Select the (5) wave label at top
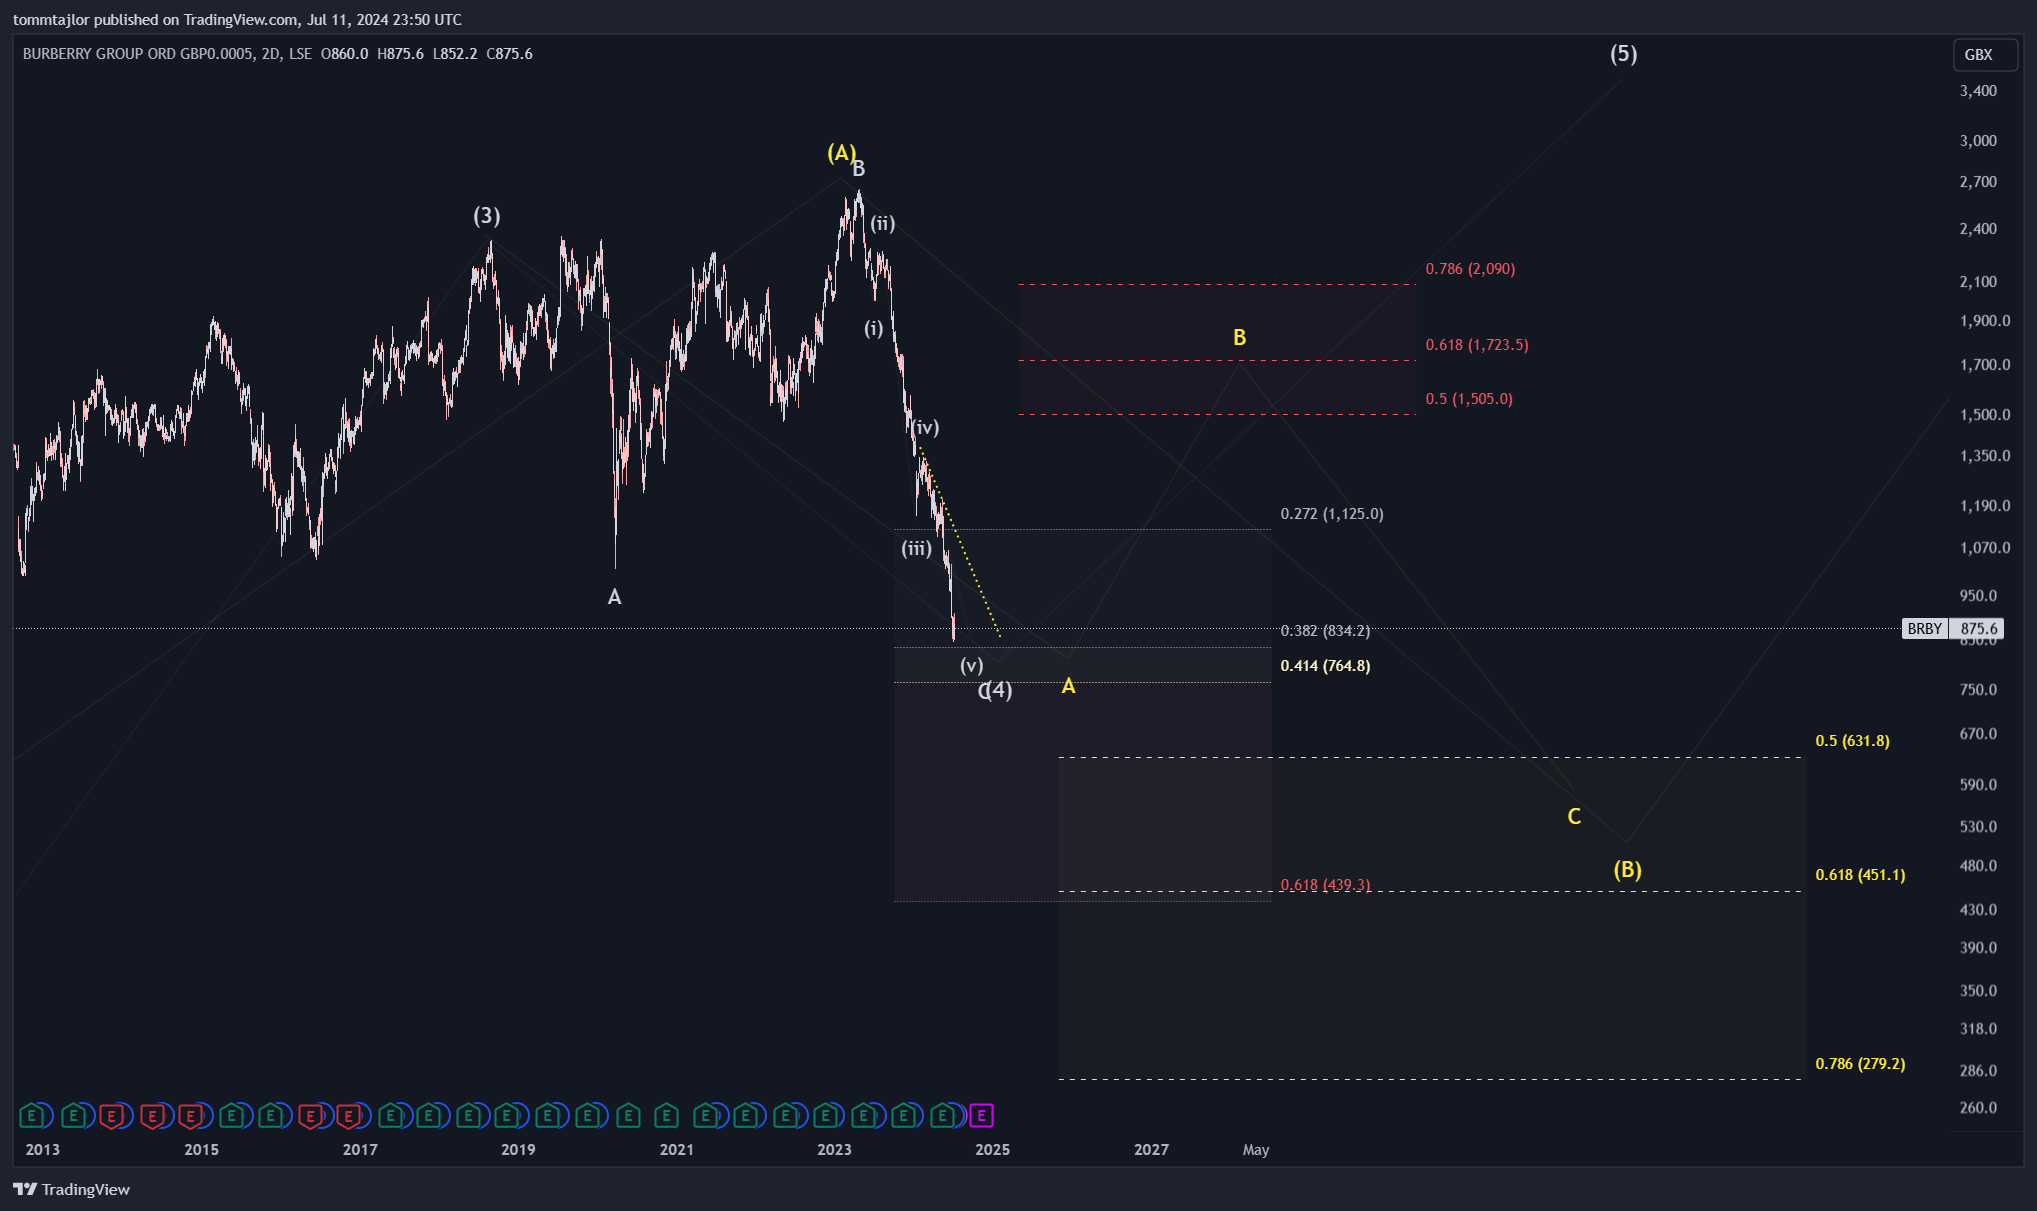 pyautogui.click(x=1623, y=53)
